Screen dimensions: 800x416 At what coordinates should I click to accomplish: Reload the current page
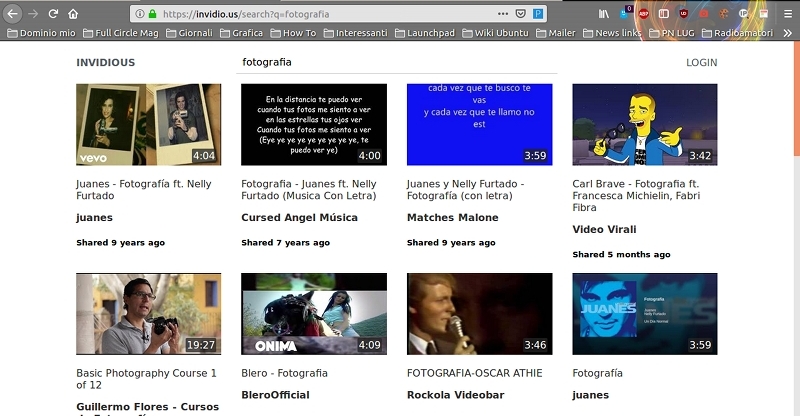tap(54, 14)
